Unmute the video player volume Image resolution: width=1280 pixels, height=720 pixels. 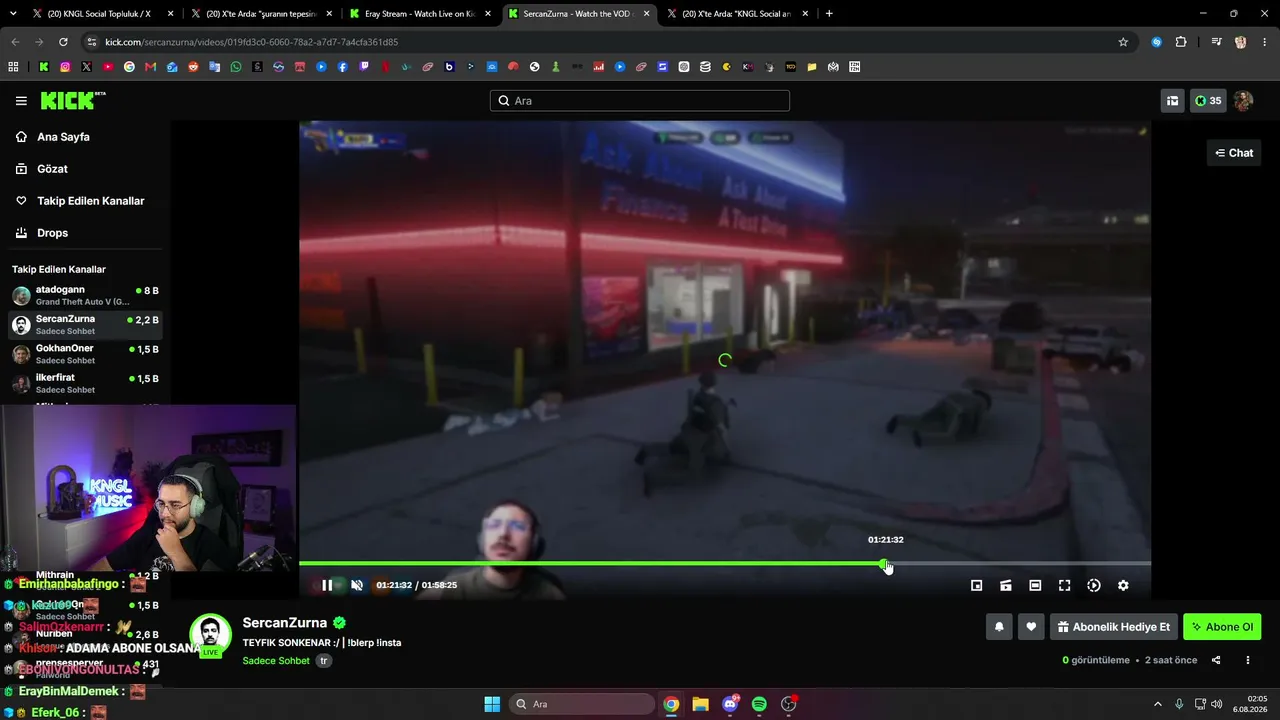point(357,586)
